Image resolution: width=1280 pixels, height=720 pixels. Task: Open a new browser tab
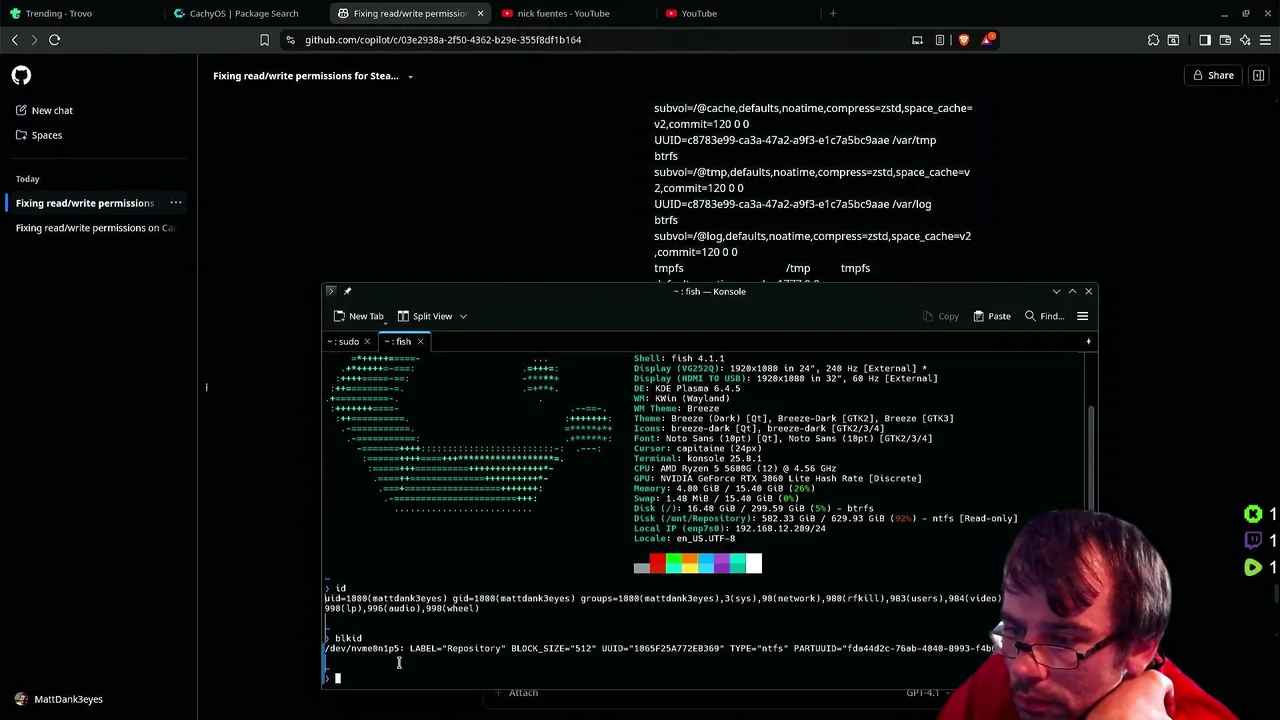coord(833,14)
